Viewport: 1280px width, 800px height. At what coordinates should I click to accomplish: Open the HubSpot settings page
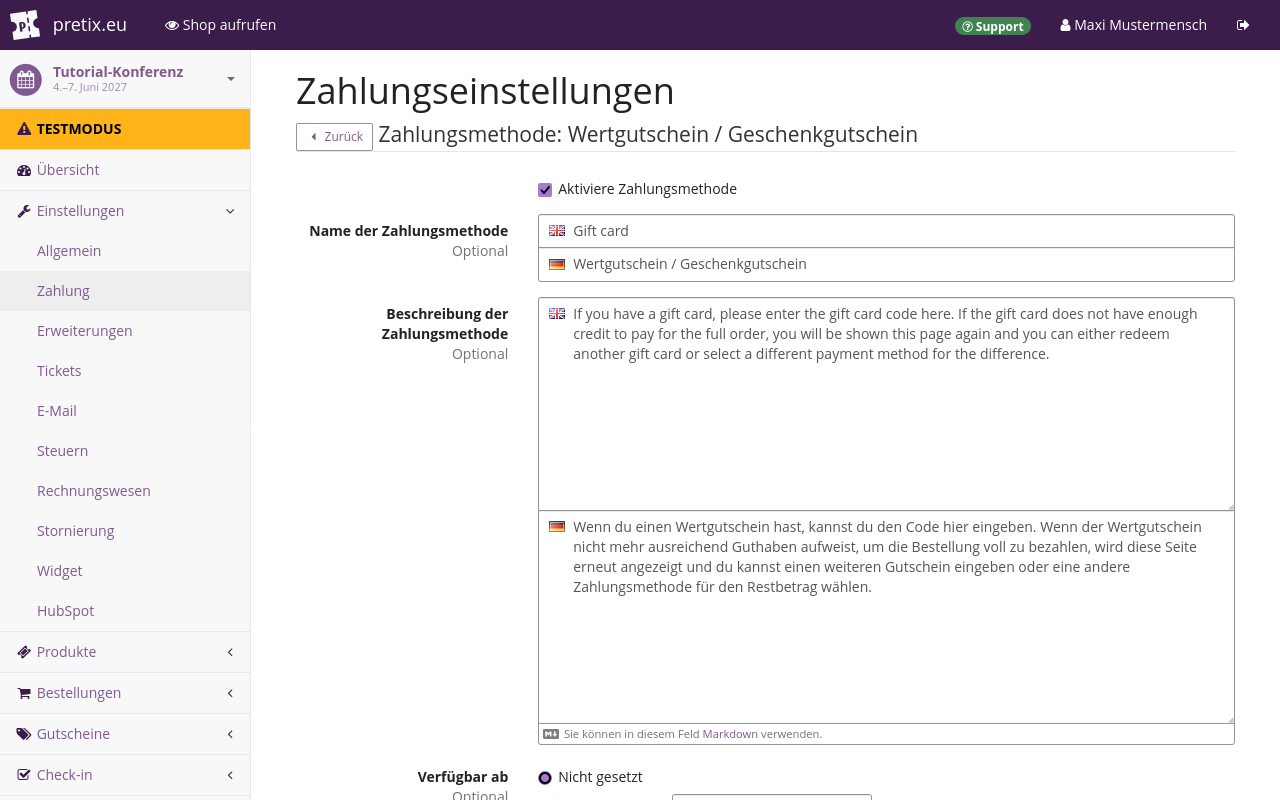click(x=125, y=611)
